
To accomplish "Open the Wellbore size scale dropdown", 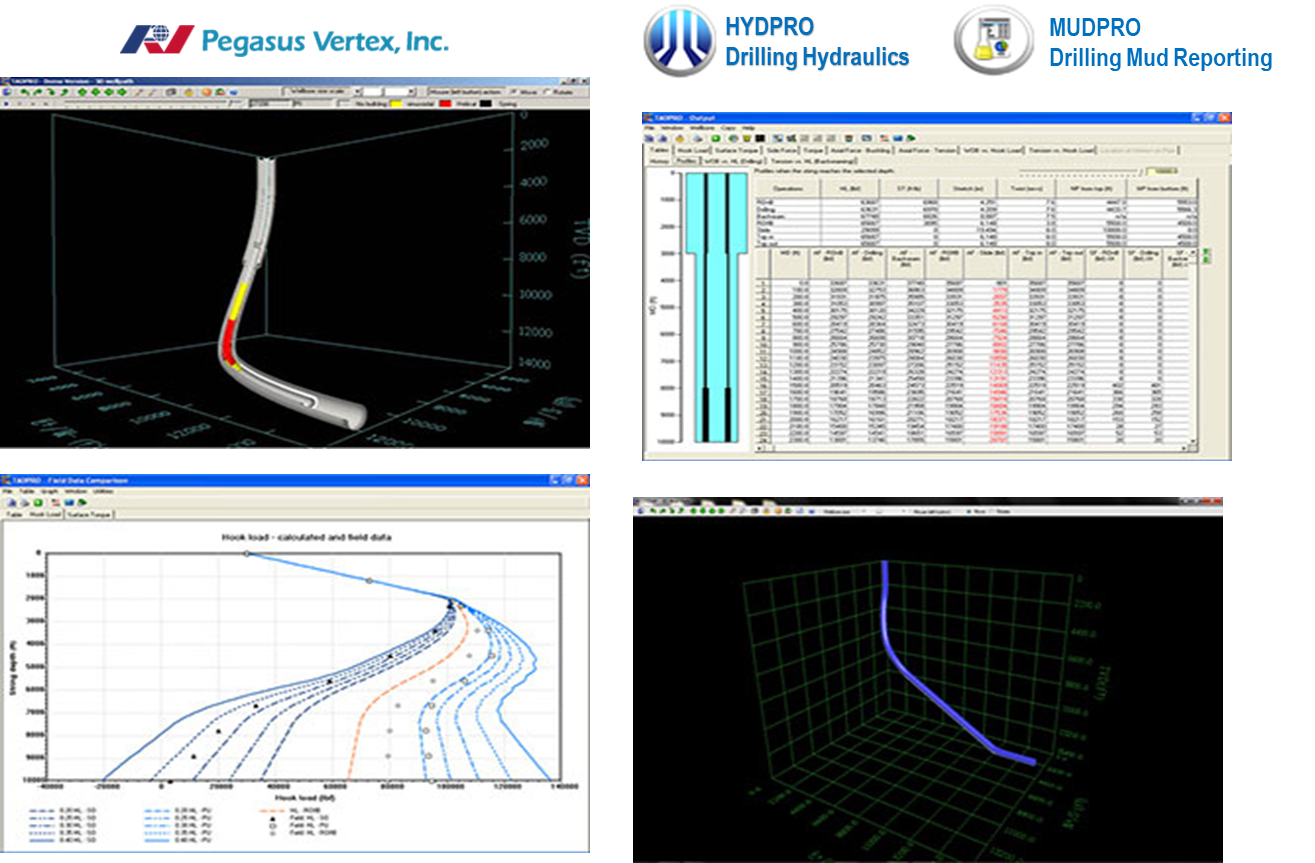I will (x=357, y=90).
